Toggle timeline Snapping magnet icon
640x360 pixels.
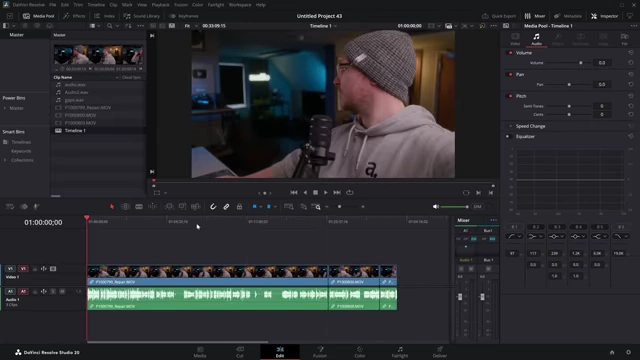(213, 207)
